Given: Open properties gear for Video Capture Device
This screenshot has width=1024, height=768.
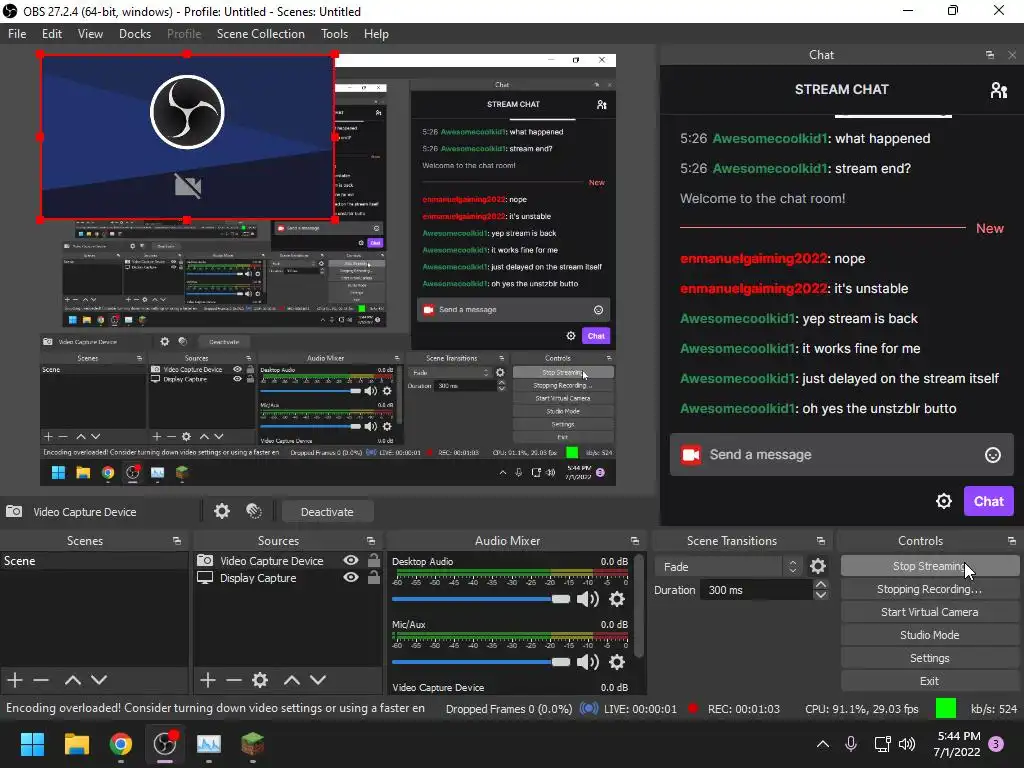Looking at the screenshot, I should [x=222, y=511].
